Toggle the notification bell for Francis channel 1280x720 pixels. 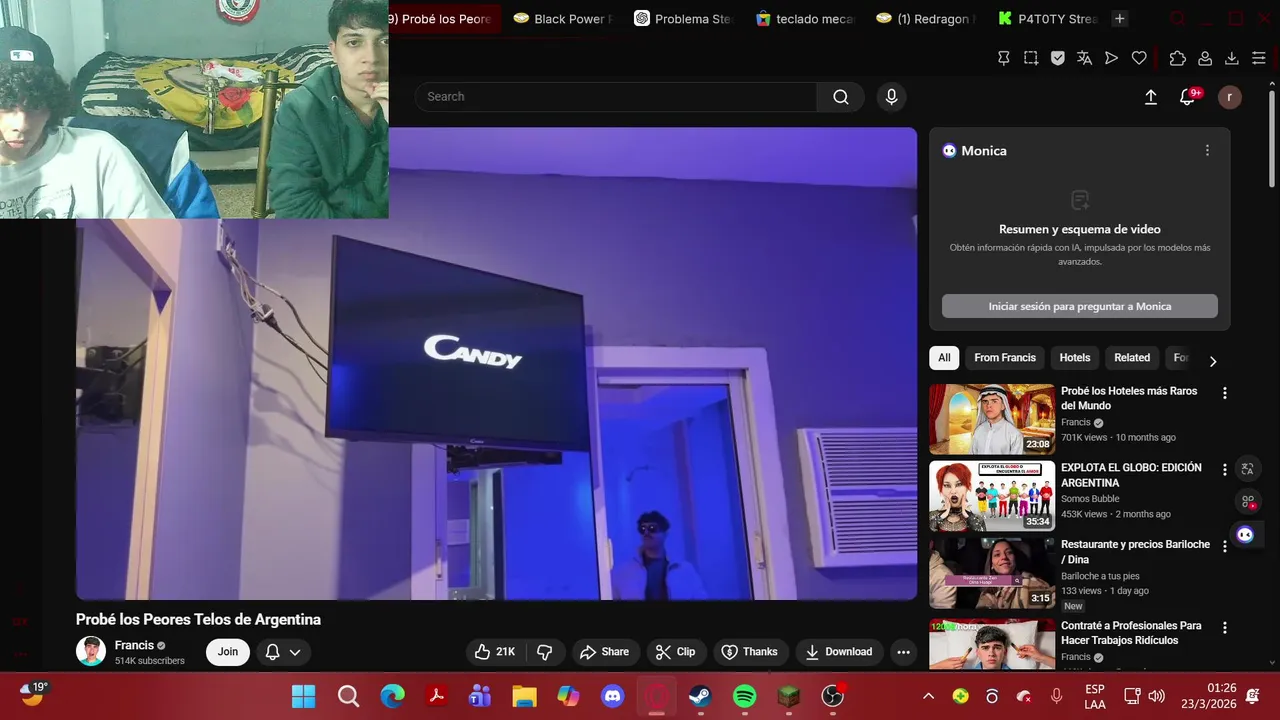(273, 652)
